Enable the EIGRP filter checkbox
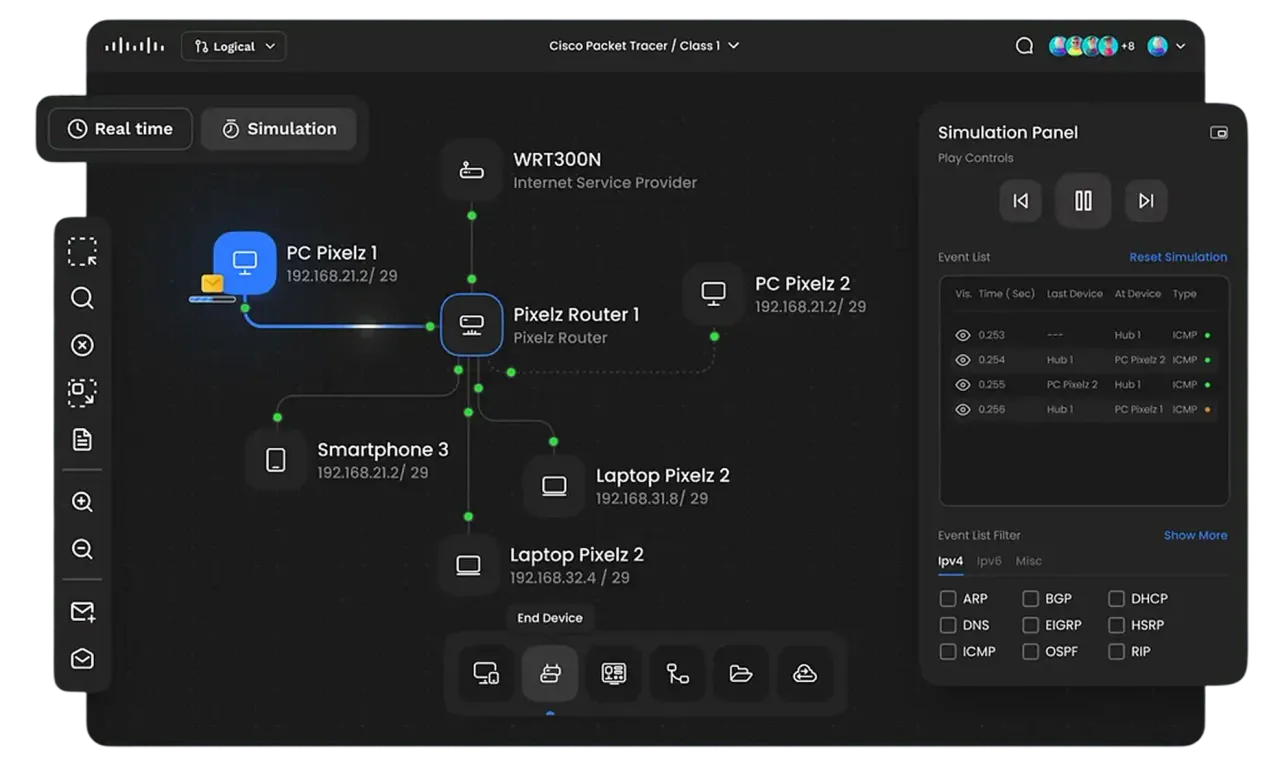Viewport: 1280px width, 776px height. (1030, 625)
